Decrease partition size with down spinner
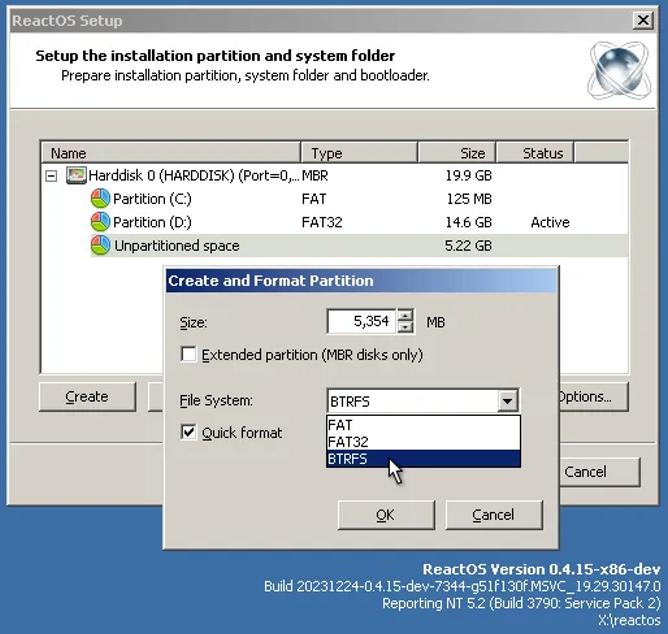Image resolution: width=668 pixels, height=634 pixels. click(406, 327)
